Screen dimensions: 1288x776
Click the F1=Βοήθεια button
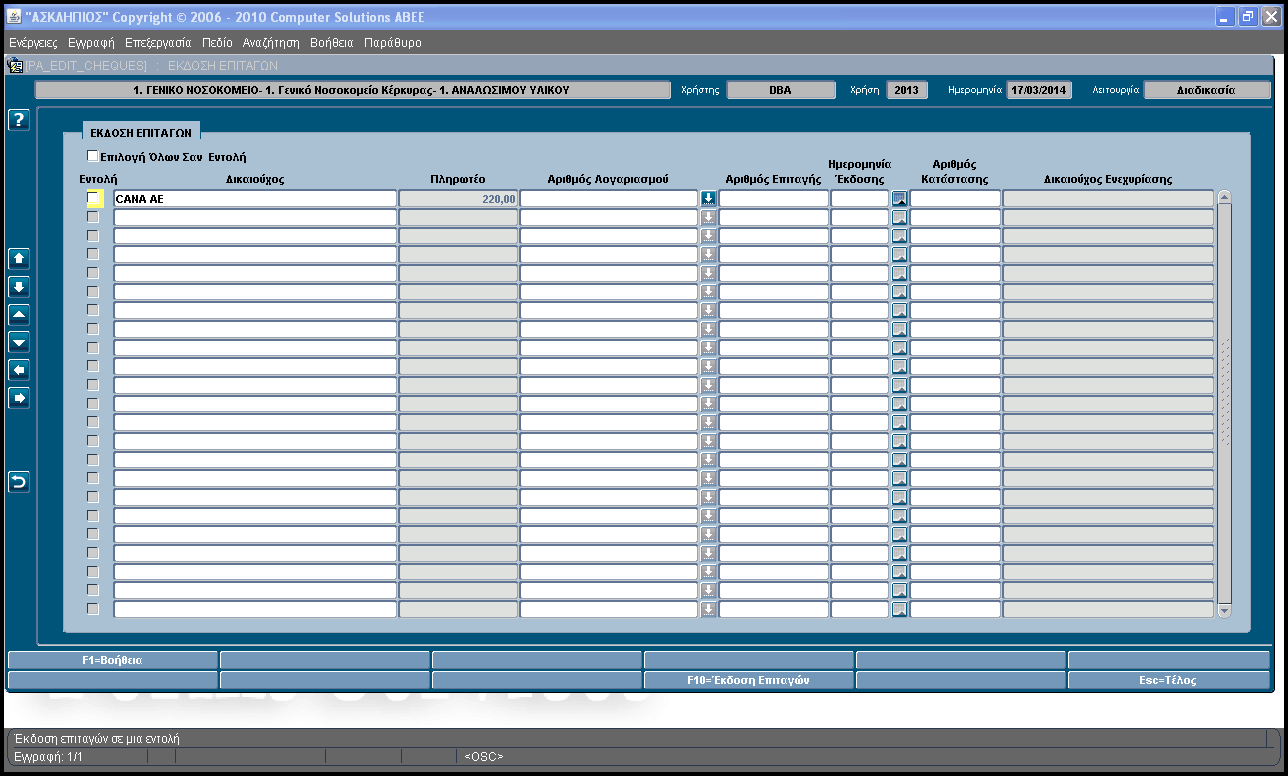pyautogui.click(x=112, y=660)
